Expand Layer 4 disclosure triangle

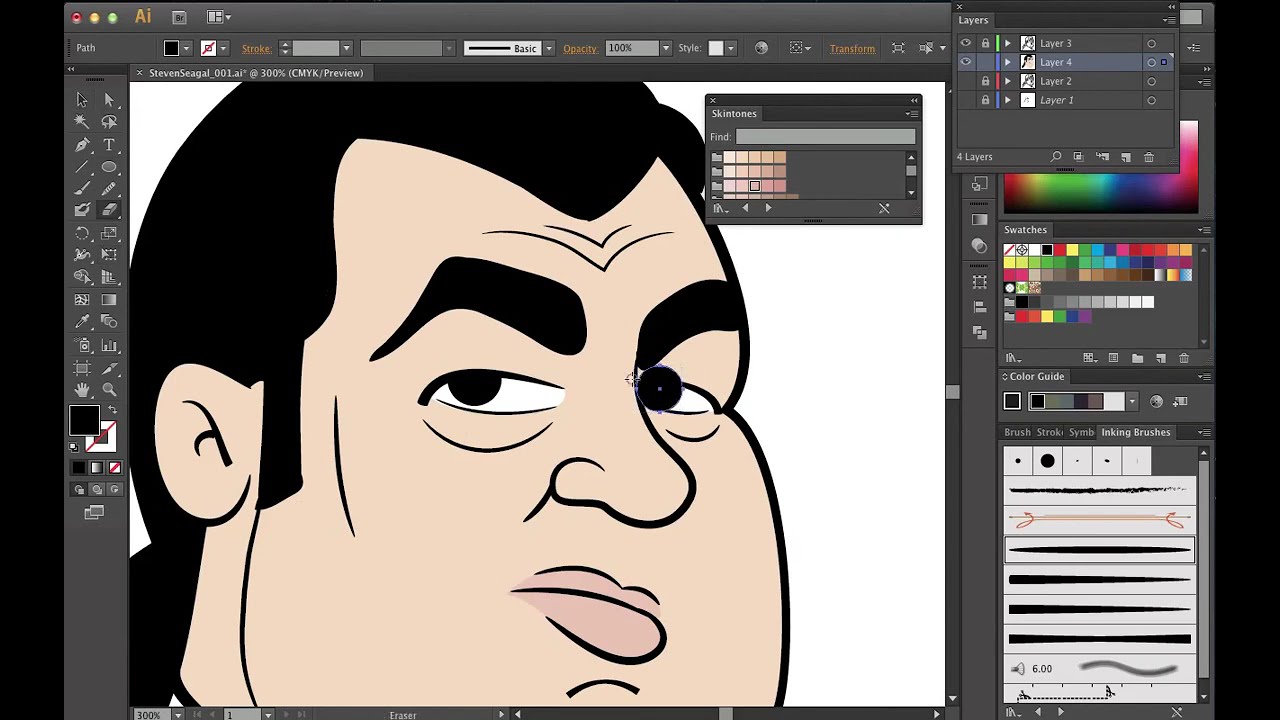pyautogui.click(x=1008, y=62)
